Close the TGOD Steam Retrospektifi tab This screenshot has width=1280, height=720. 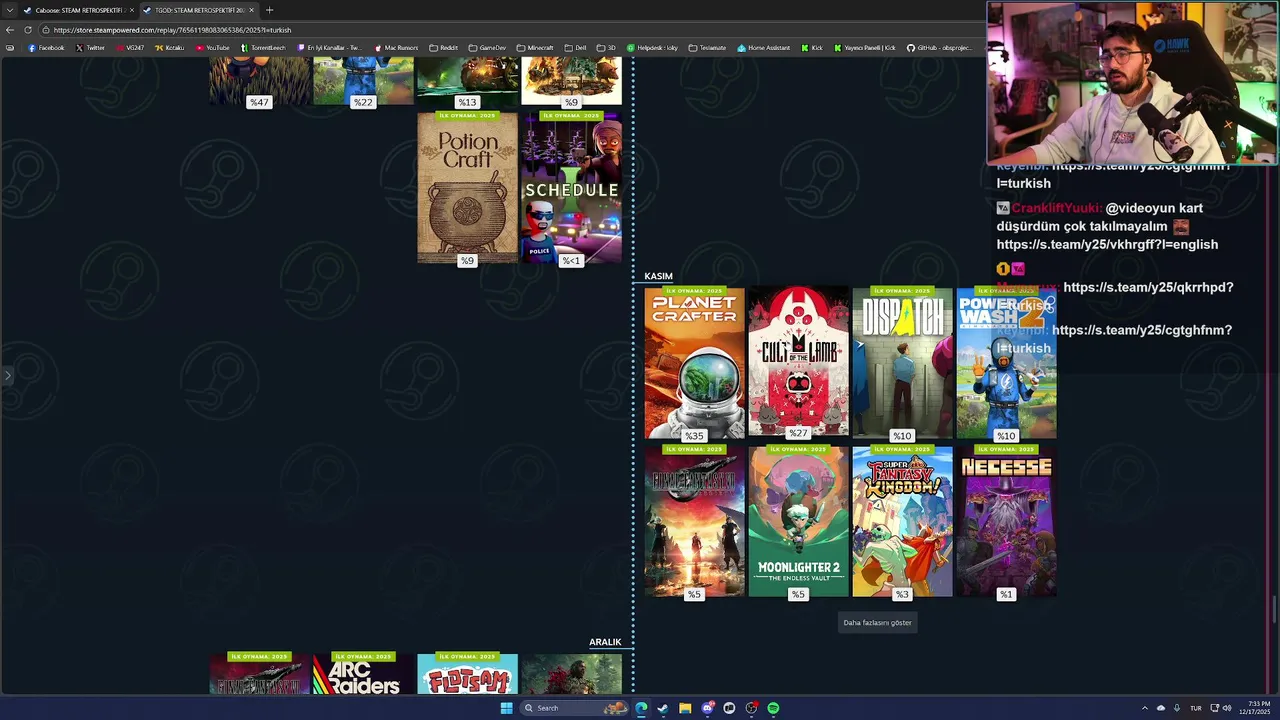coord(251,10)
